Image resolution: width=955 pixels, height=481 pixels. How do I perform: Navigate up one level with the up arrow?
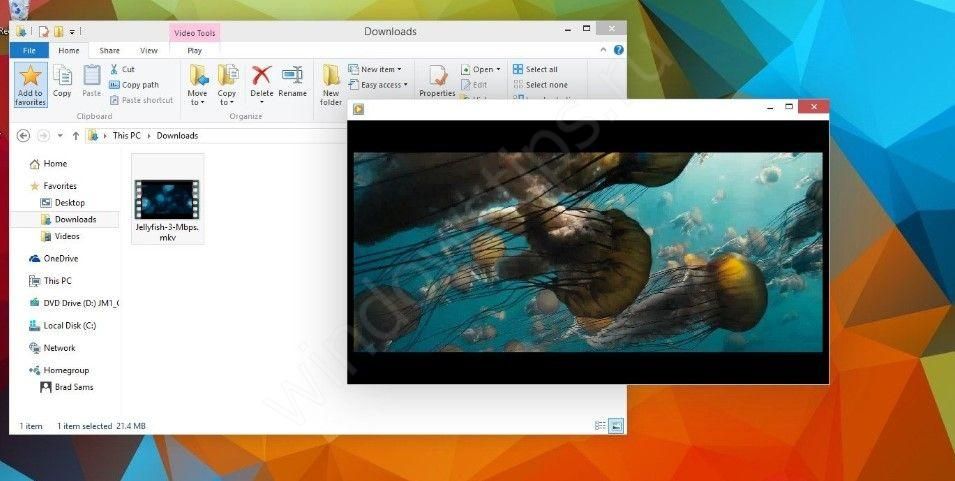[x=75, y=135]
